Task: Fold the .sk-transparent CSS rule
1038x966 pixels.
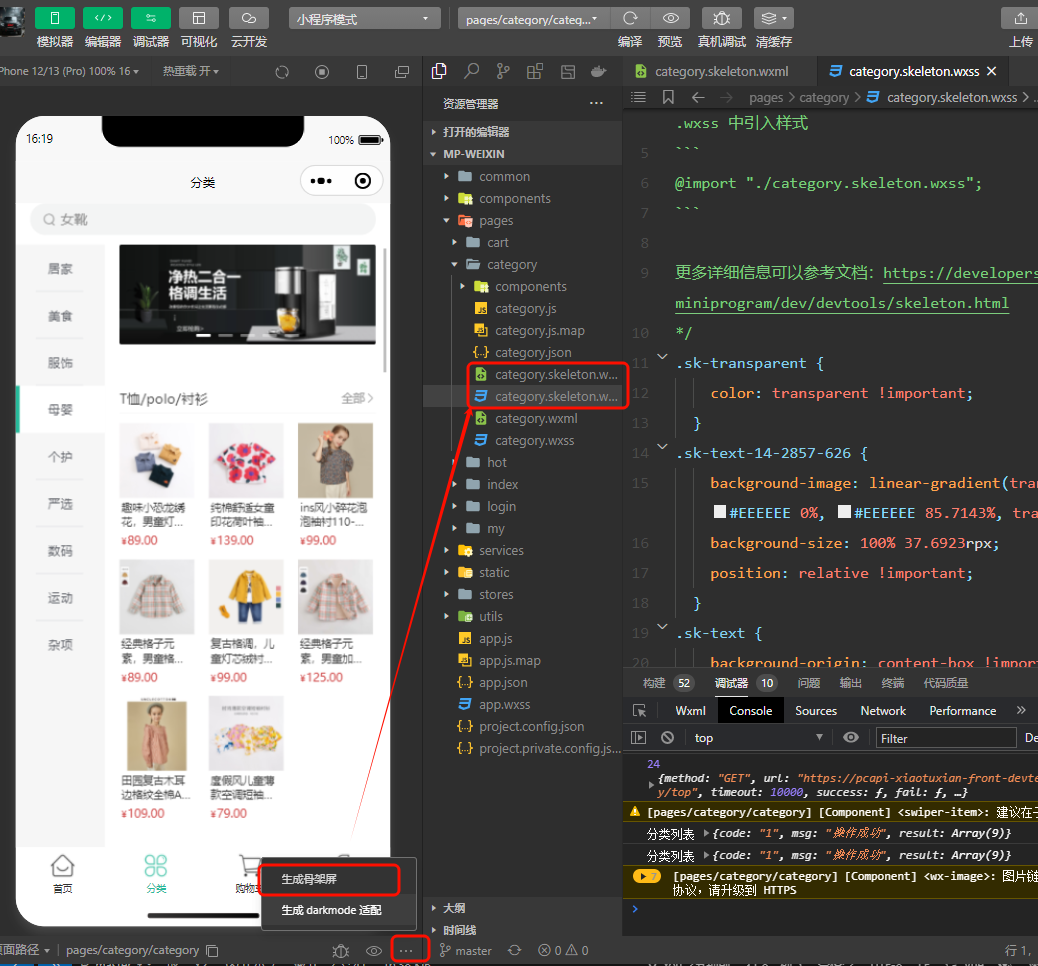Action: [662, 357]
